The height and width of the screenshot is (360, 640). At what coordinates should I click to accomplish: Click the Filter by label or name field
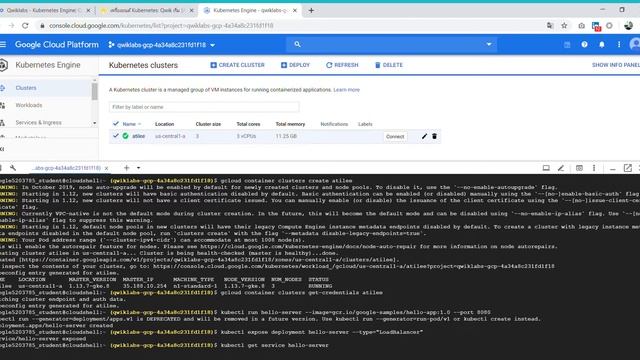204,107
